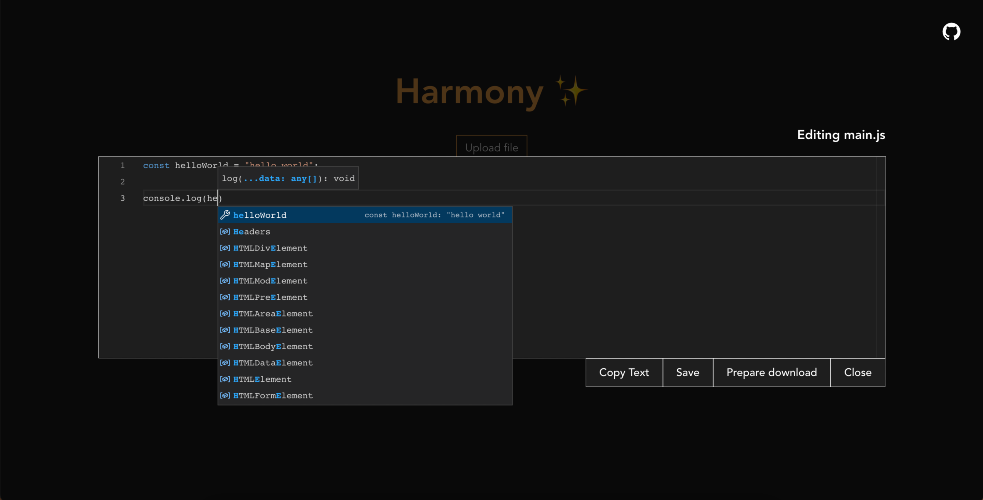Image resolution: width=983 pixels, height=500 pixels.
Task: Select HTMLPreElement in the suggestion list
Action: (270, 298)
